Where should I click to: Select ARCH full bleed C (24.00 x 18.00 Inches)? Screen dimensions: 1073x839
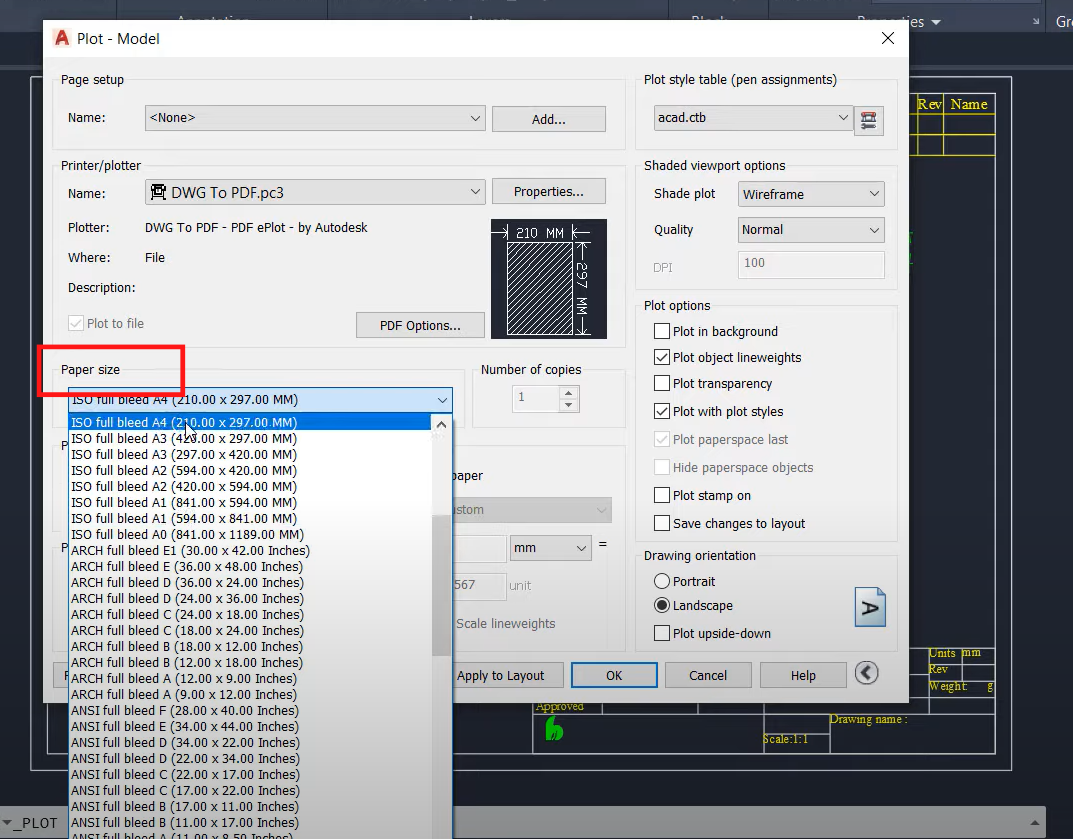250,615
